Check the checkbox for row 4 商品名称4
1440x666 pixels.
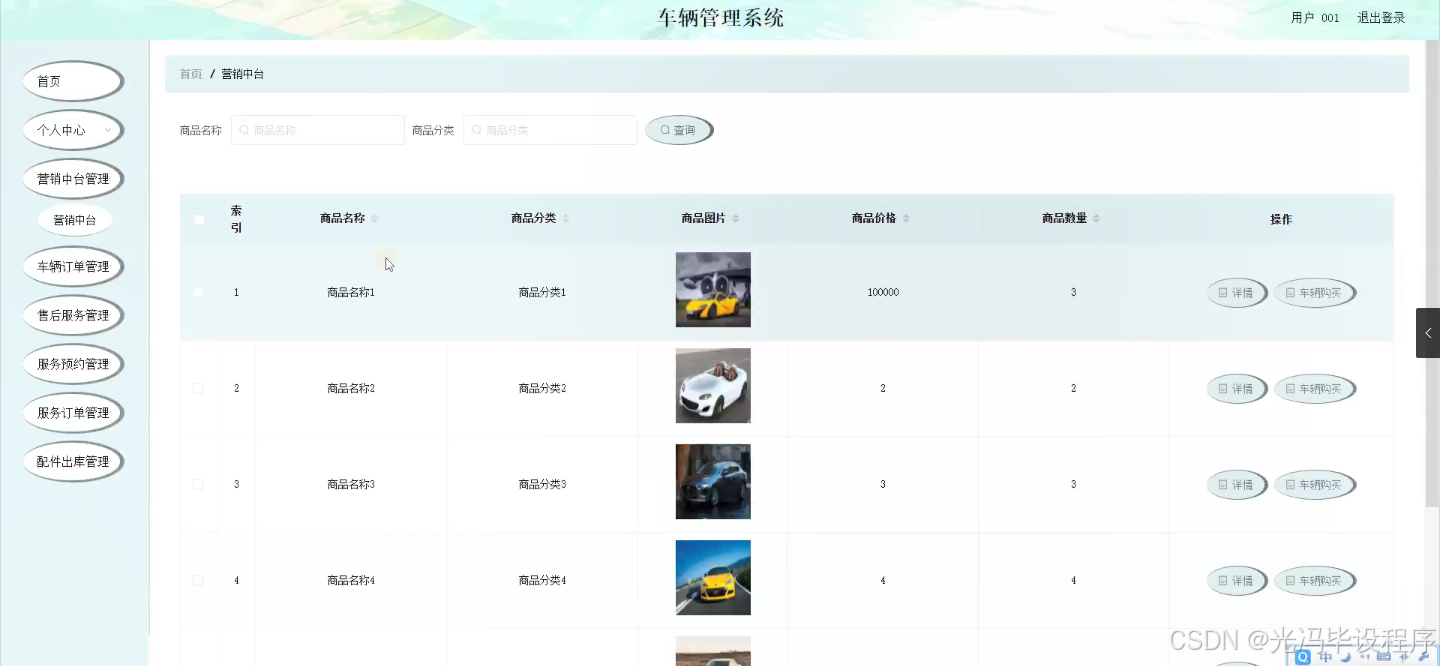[199, 580]
